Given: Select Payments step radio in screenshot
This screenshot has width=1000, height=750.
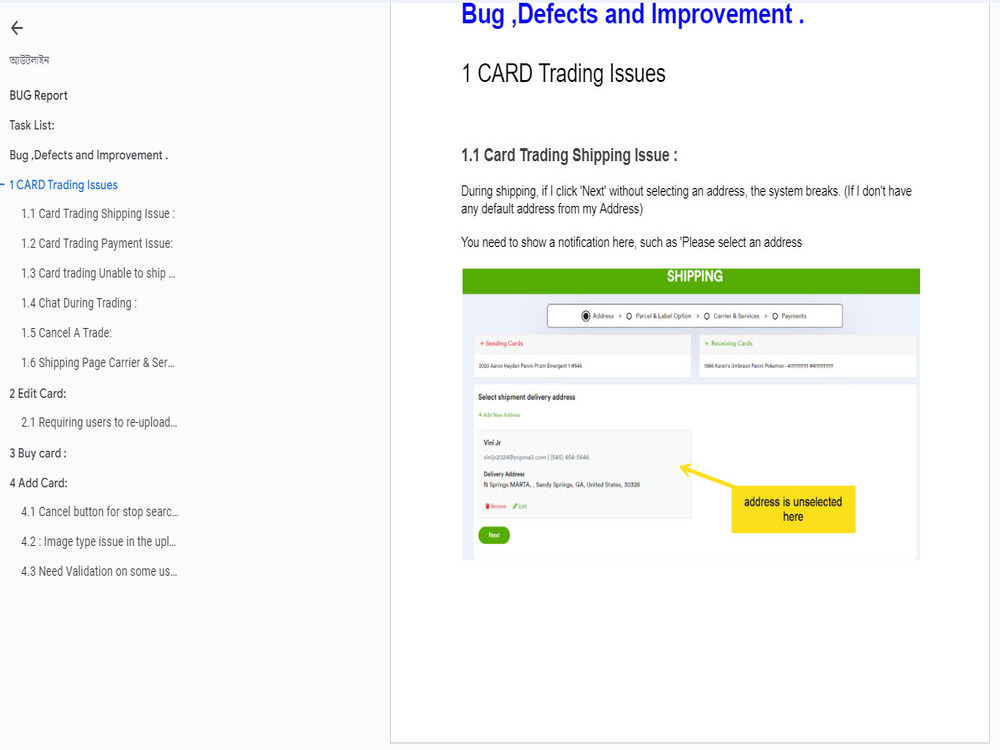Looking at the screenshot, I should (775, 316).
